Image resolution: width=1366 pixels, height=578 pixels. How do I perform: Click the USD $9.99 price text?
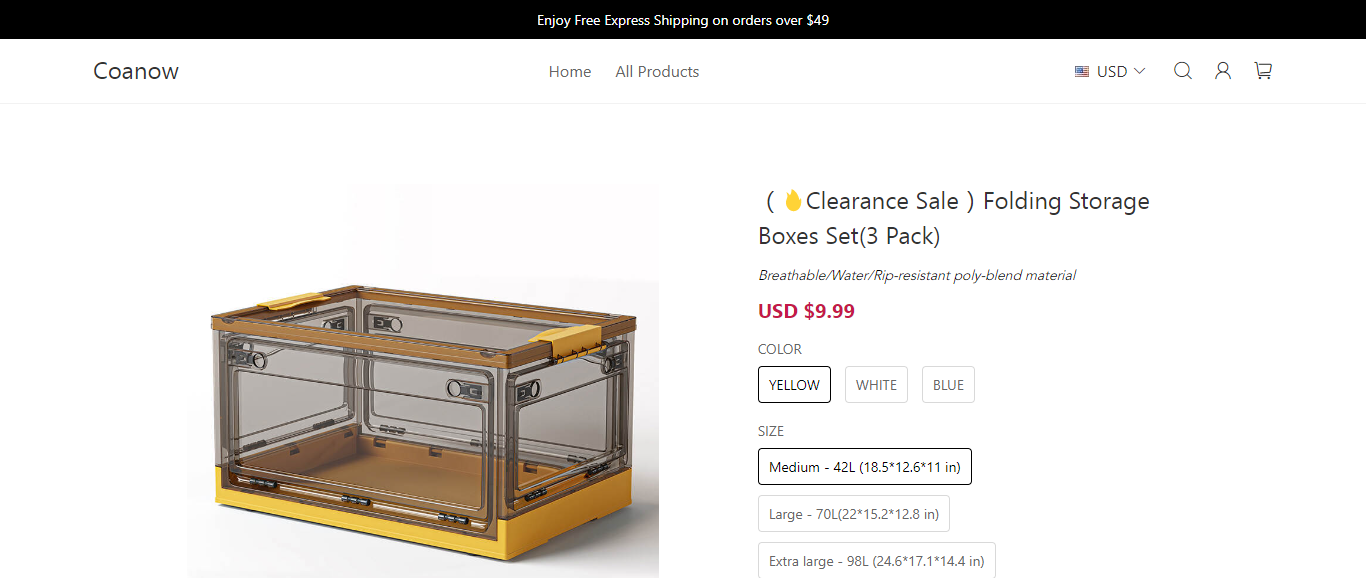pyautogui.click(x=806, y=311)
